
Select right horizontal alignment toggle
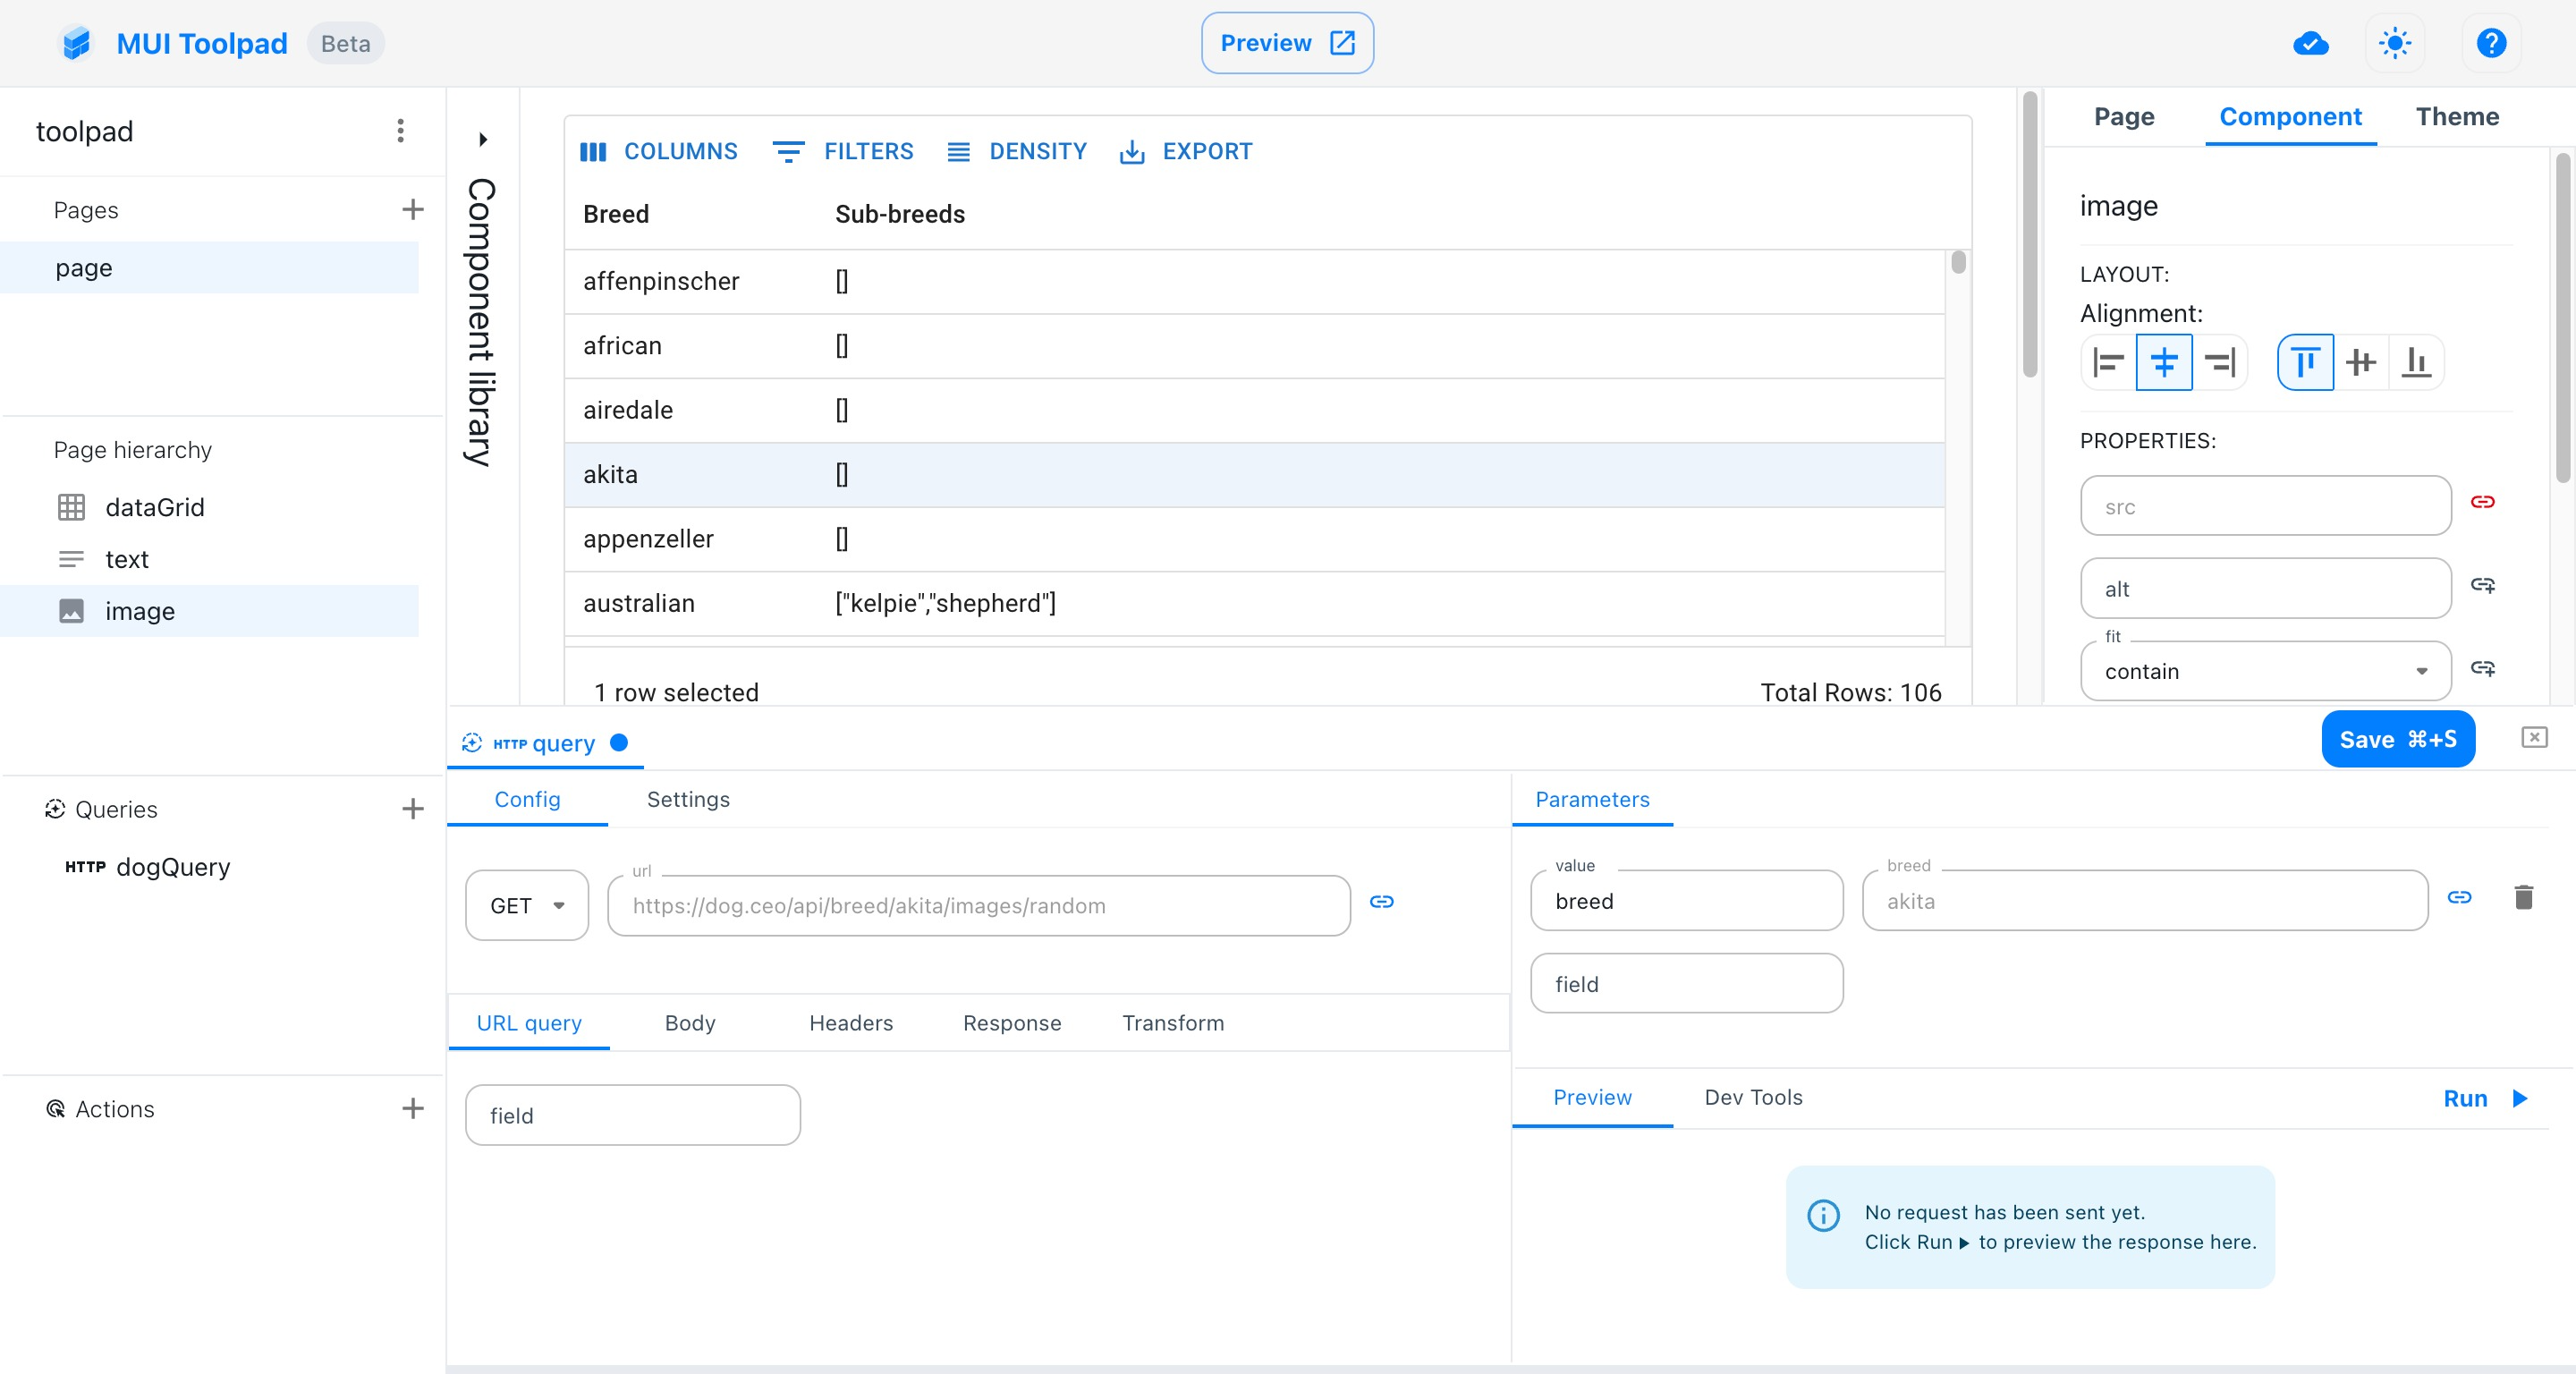click(2220, 362)
